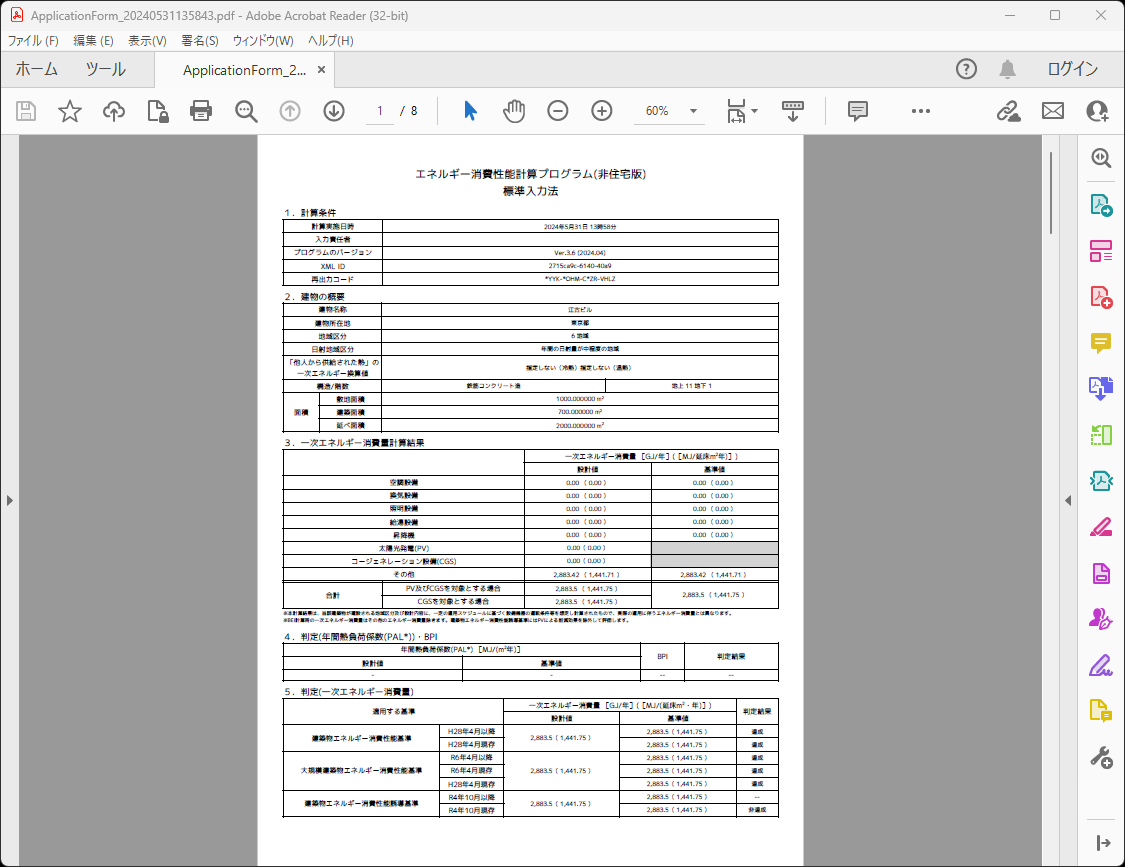Image resolution: width=1125 pixels, height=867 pixels.
Task: Collapse the right tools pane
Action: [1068, 500]
